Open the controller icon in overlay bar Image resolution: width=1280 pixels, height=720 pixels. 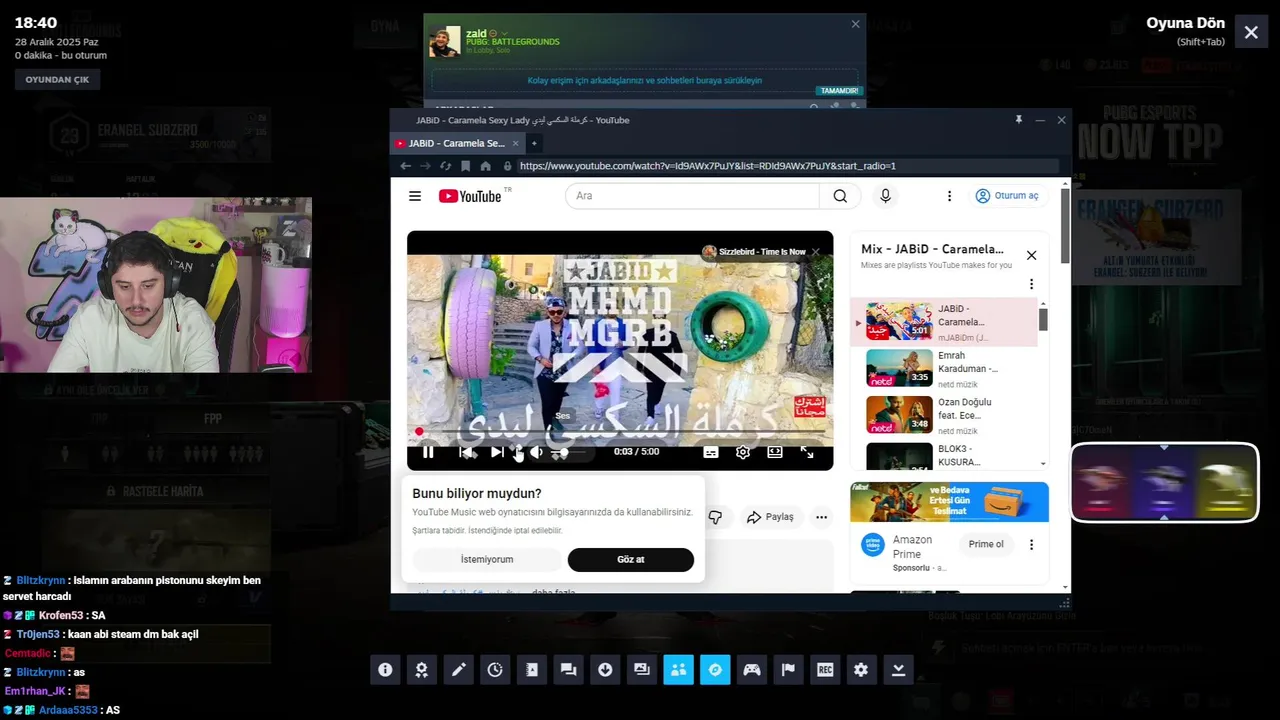point(752,670)
